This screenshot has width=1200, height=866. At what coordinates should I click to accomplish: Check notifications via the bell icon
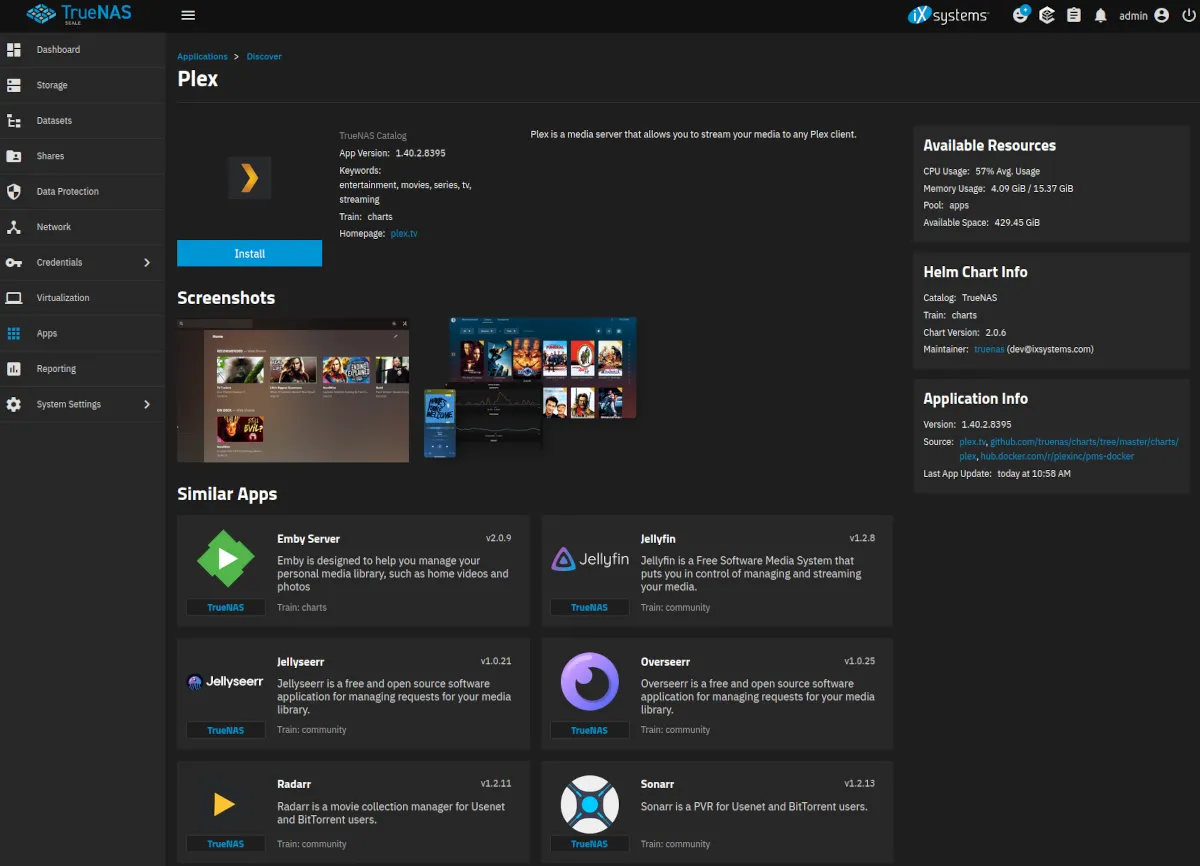point(1100,15)
